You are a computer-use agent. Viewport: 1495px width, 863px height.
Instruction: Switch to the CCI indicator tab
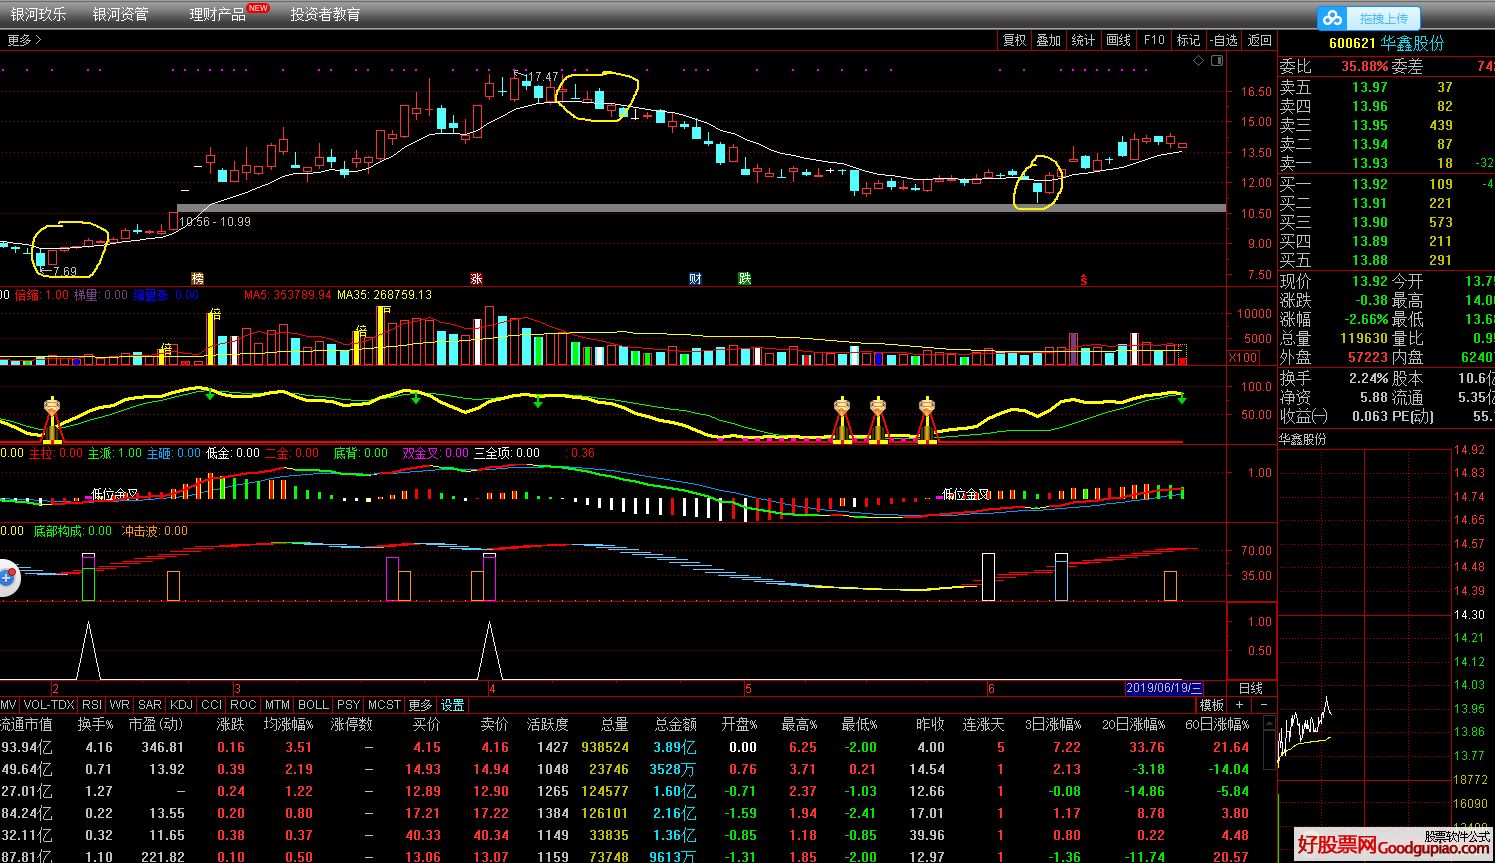coord(212,705)
